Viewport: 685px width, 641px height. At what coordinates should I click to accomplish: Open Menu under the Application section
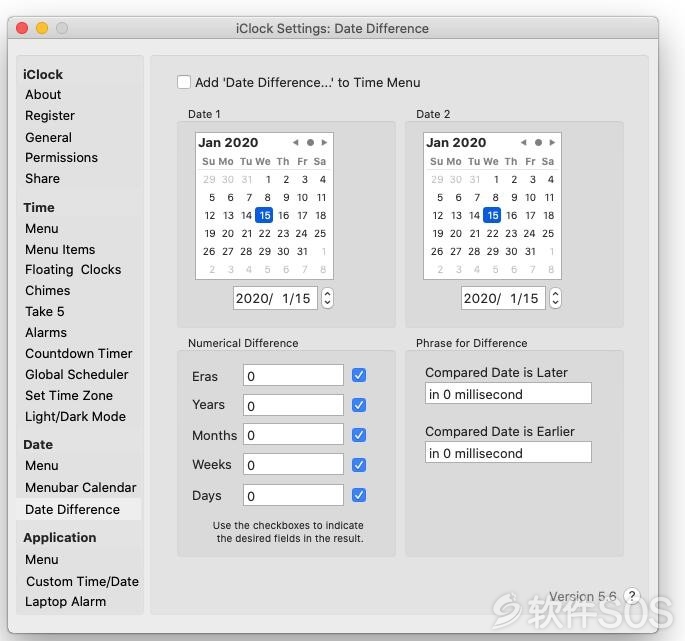[x=42, y=559]
